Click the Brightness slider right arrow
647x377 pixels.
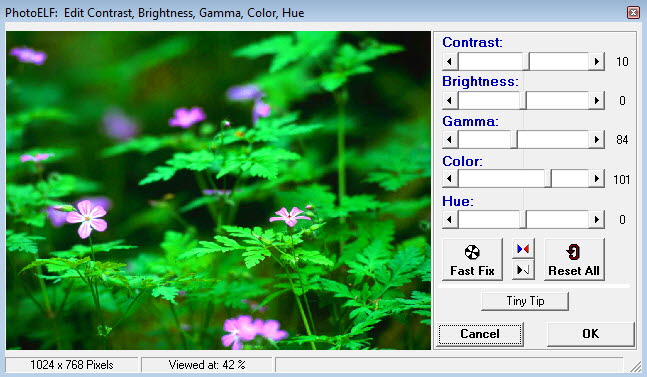tap(597, 100)
